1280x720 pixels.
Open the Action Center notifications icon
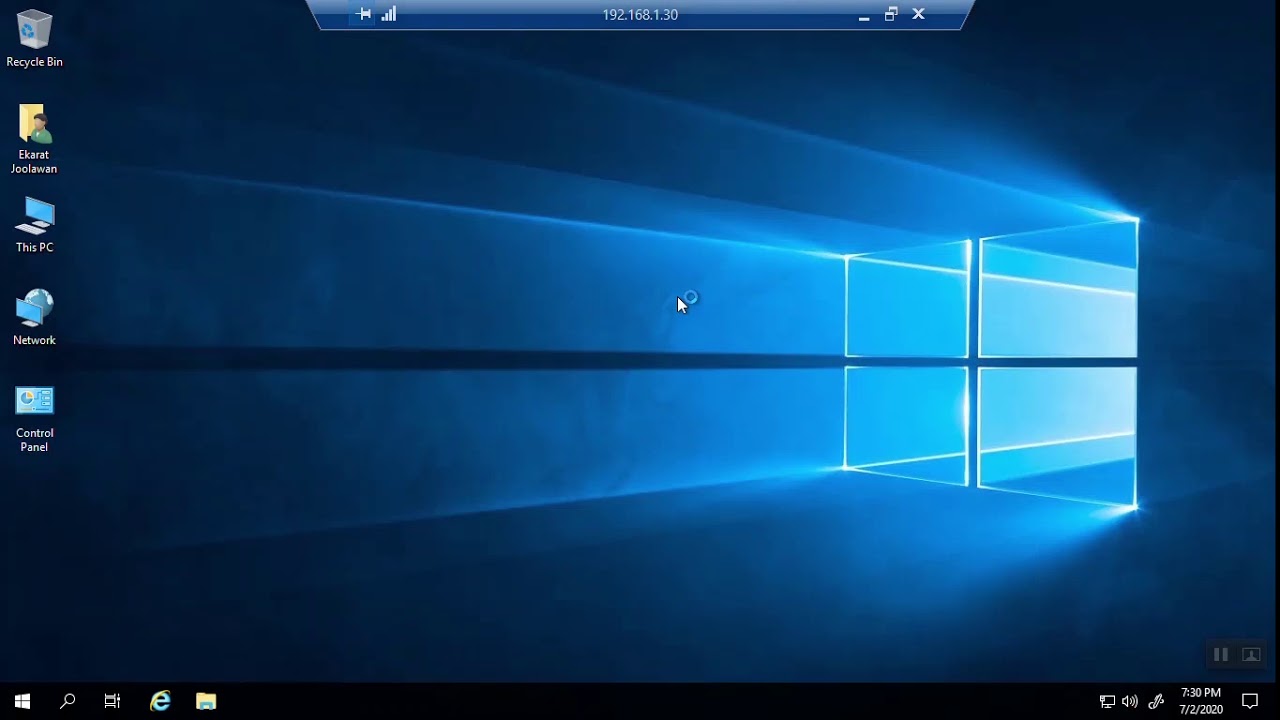(1250, 702)
